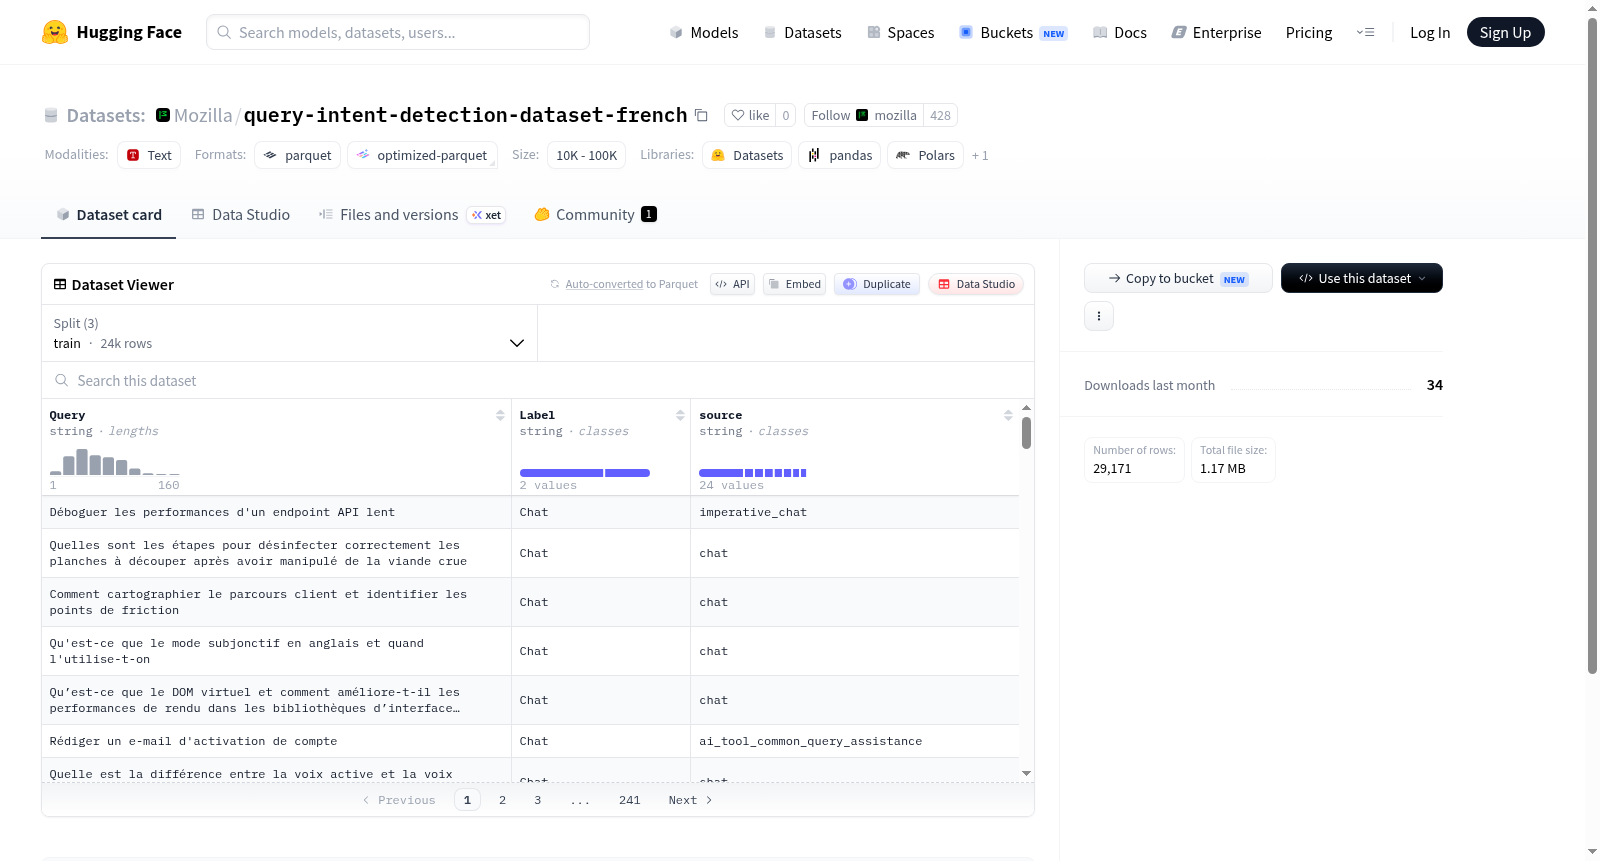Expand the Split train dropdown
Screen dimensions: 1600x861
289,333
